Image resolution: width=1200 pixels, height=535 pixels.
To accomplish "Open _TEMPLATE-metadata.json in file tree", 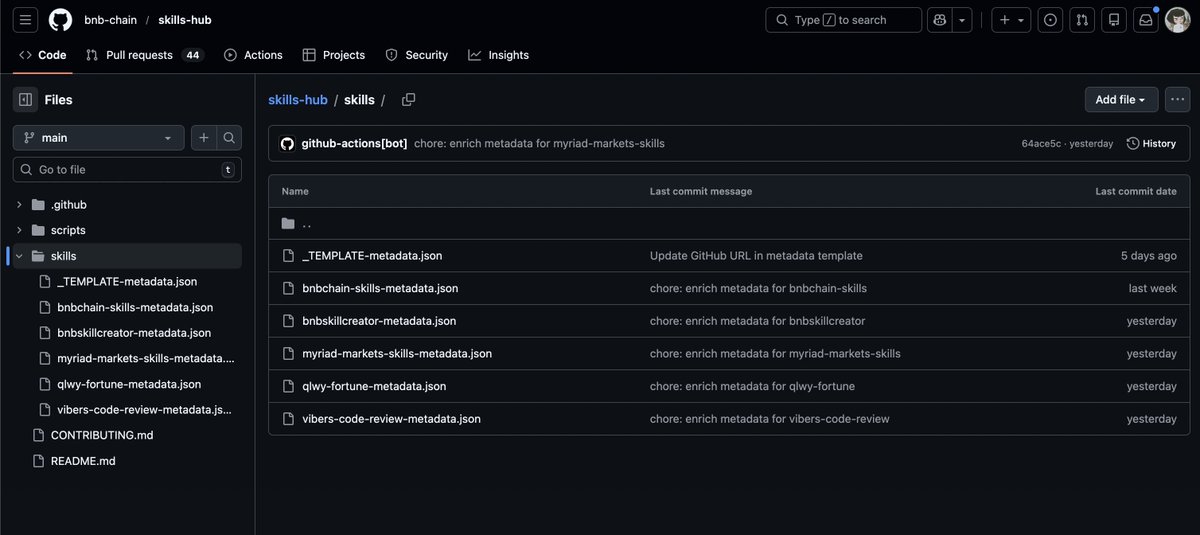I will coord(127,282).
